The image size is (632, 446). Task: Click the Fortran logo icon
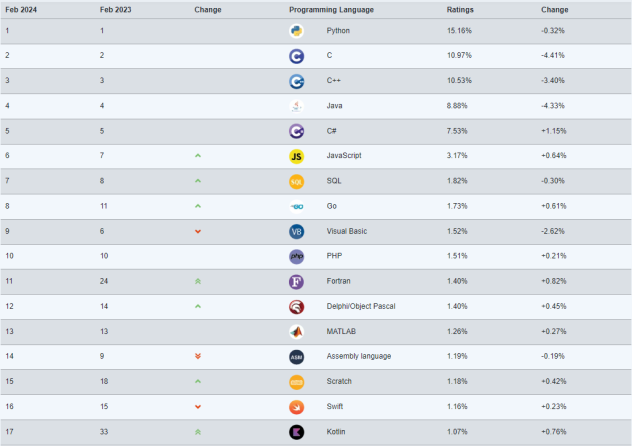point(296,281)
